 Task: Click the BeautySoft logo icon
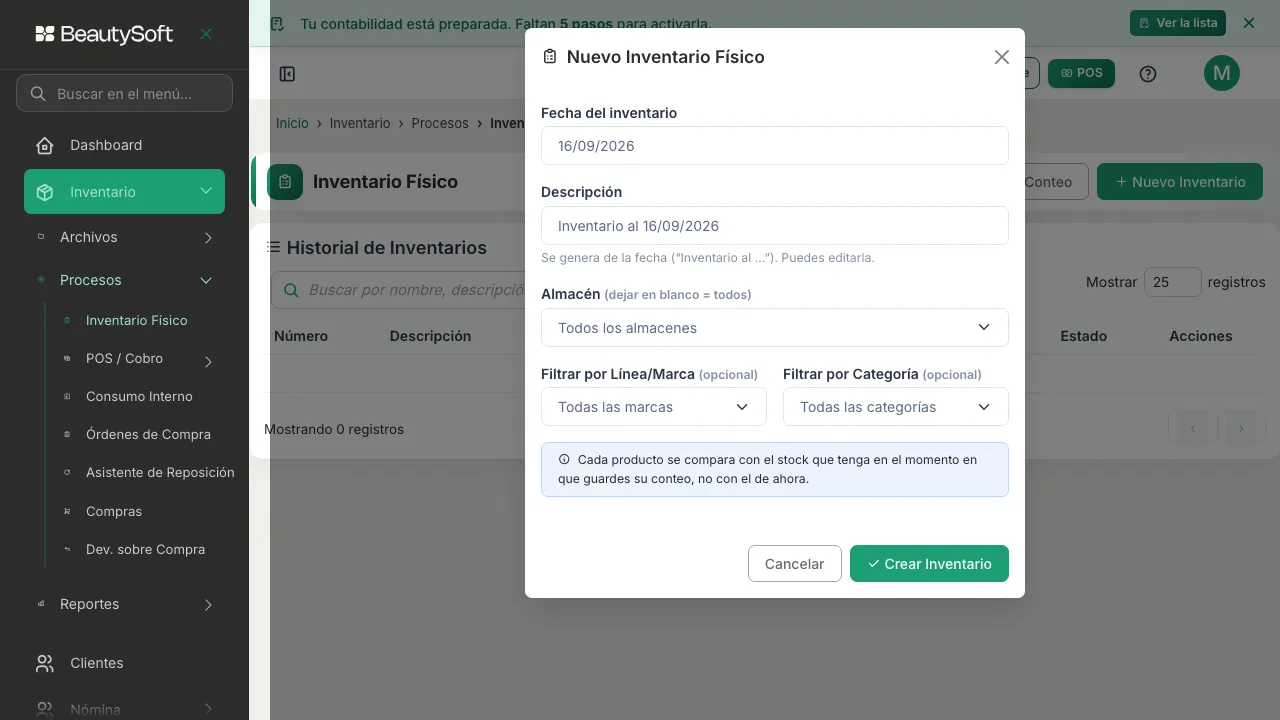click(x=45, y=34)
